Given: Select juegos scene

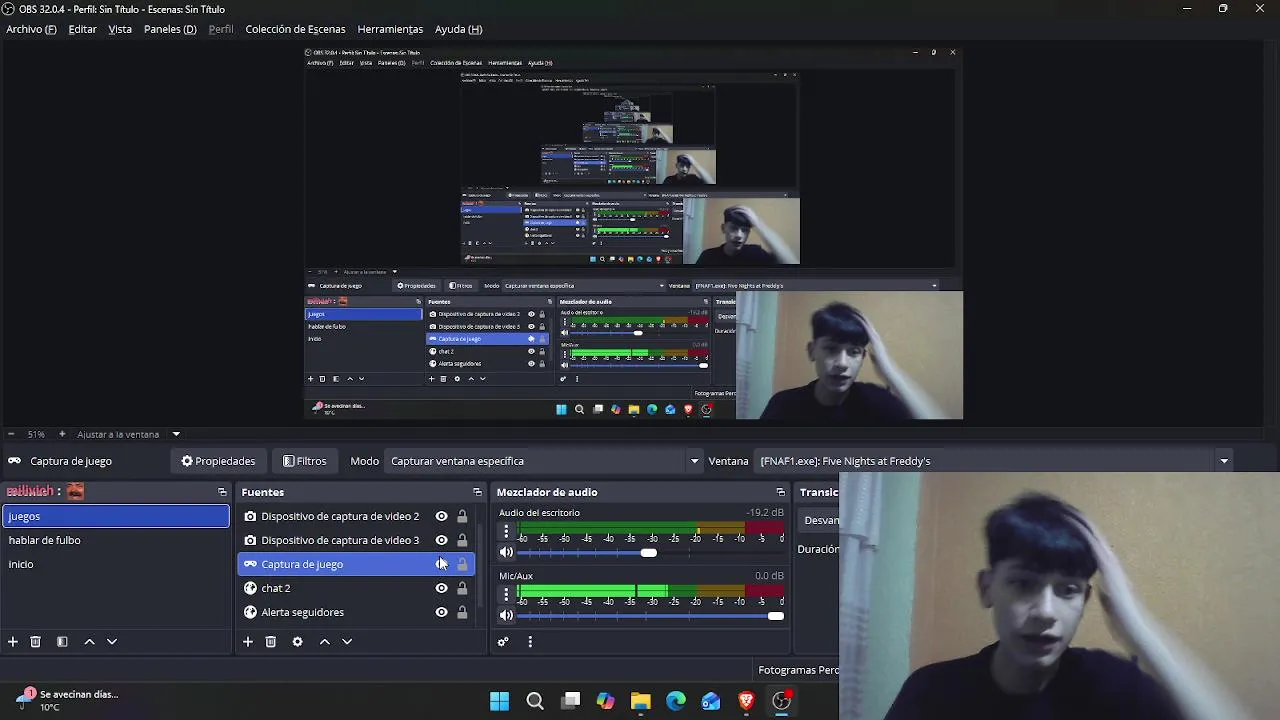Looking at the screenshot, I should tap(116, 516).
